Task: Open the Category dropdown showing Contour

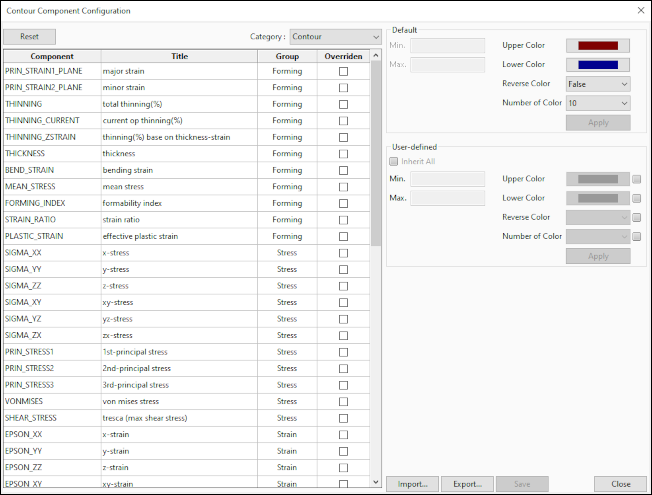Action: [335, 36]
